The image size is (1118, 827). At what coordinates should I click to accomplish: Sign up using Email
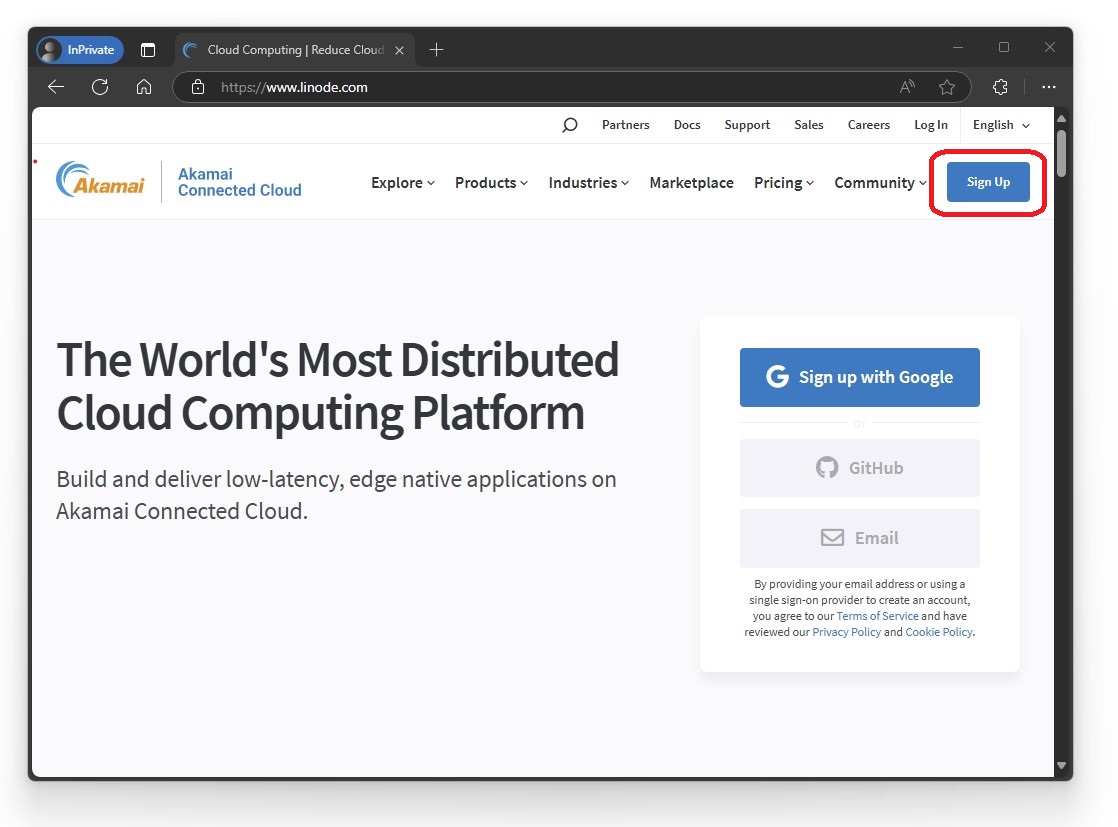tap(859, 538)
